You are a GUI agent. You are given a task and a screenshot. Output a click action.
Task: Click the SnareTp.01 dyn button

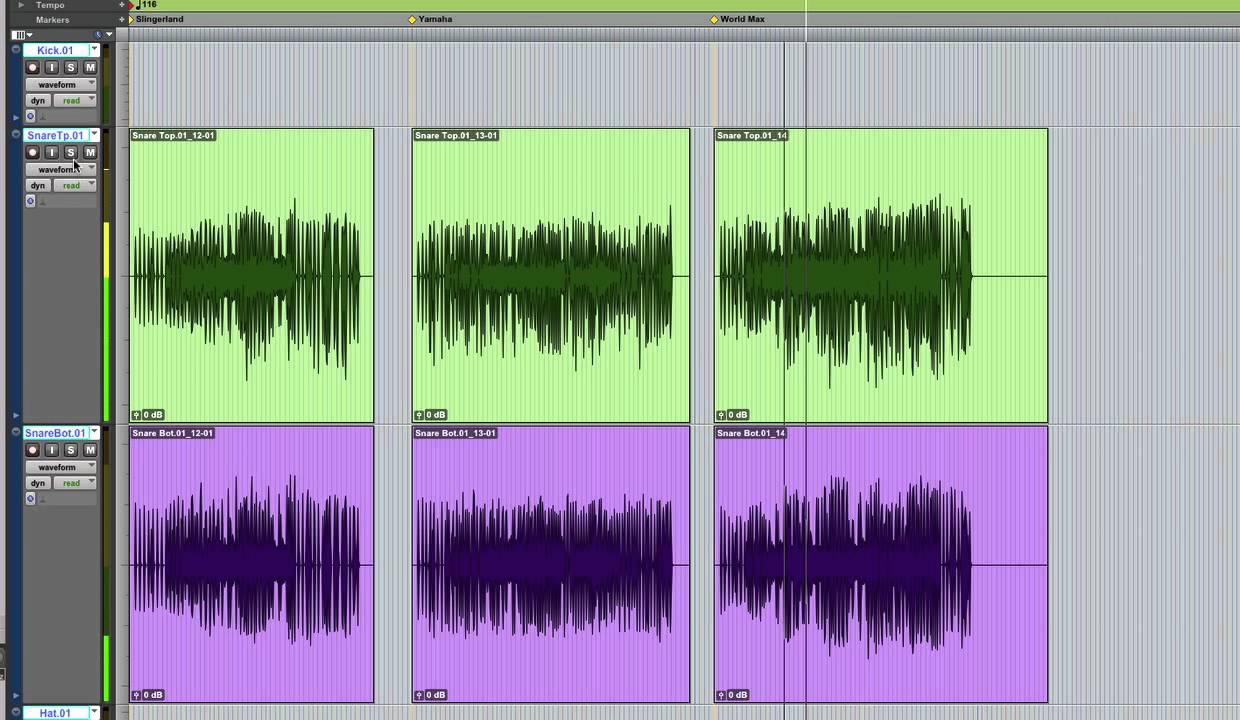[38, 185]
